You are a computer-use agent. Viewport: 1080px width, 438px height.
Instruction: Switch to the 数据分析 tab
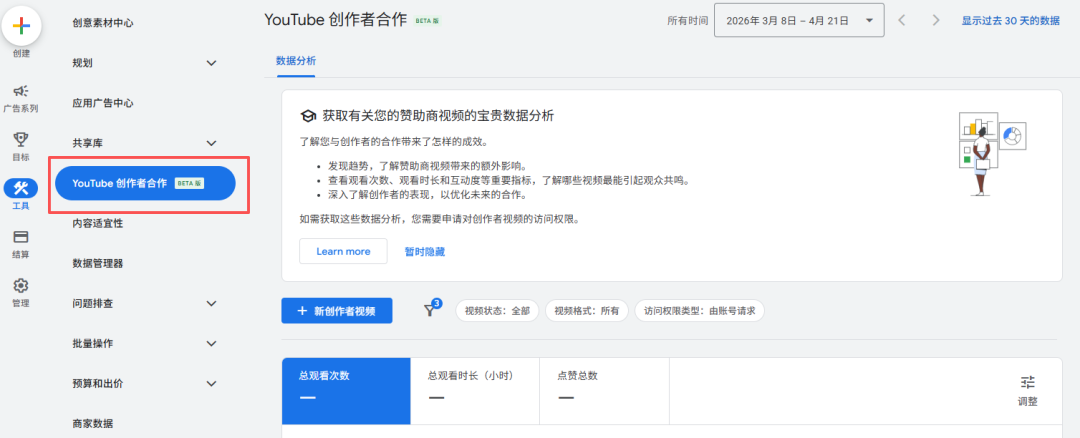(296, 61)
